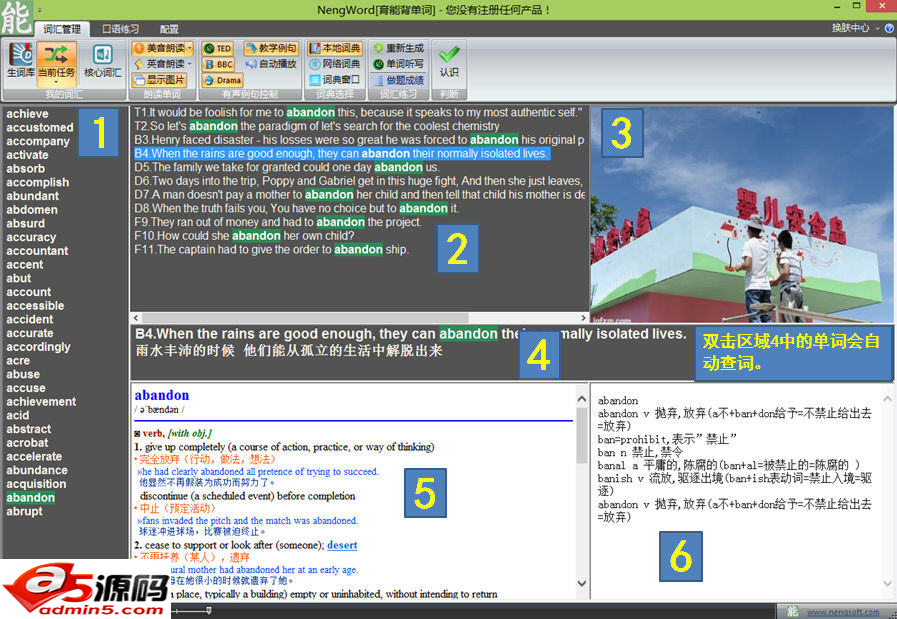Screen dimensions: 897x619
Task: Select the word 'accordingly' in the list
Action: click(38, 347)
